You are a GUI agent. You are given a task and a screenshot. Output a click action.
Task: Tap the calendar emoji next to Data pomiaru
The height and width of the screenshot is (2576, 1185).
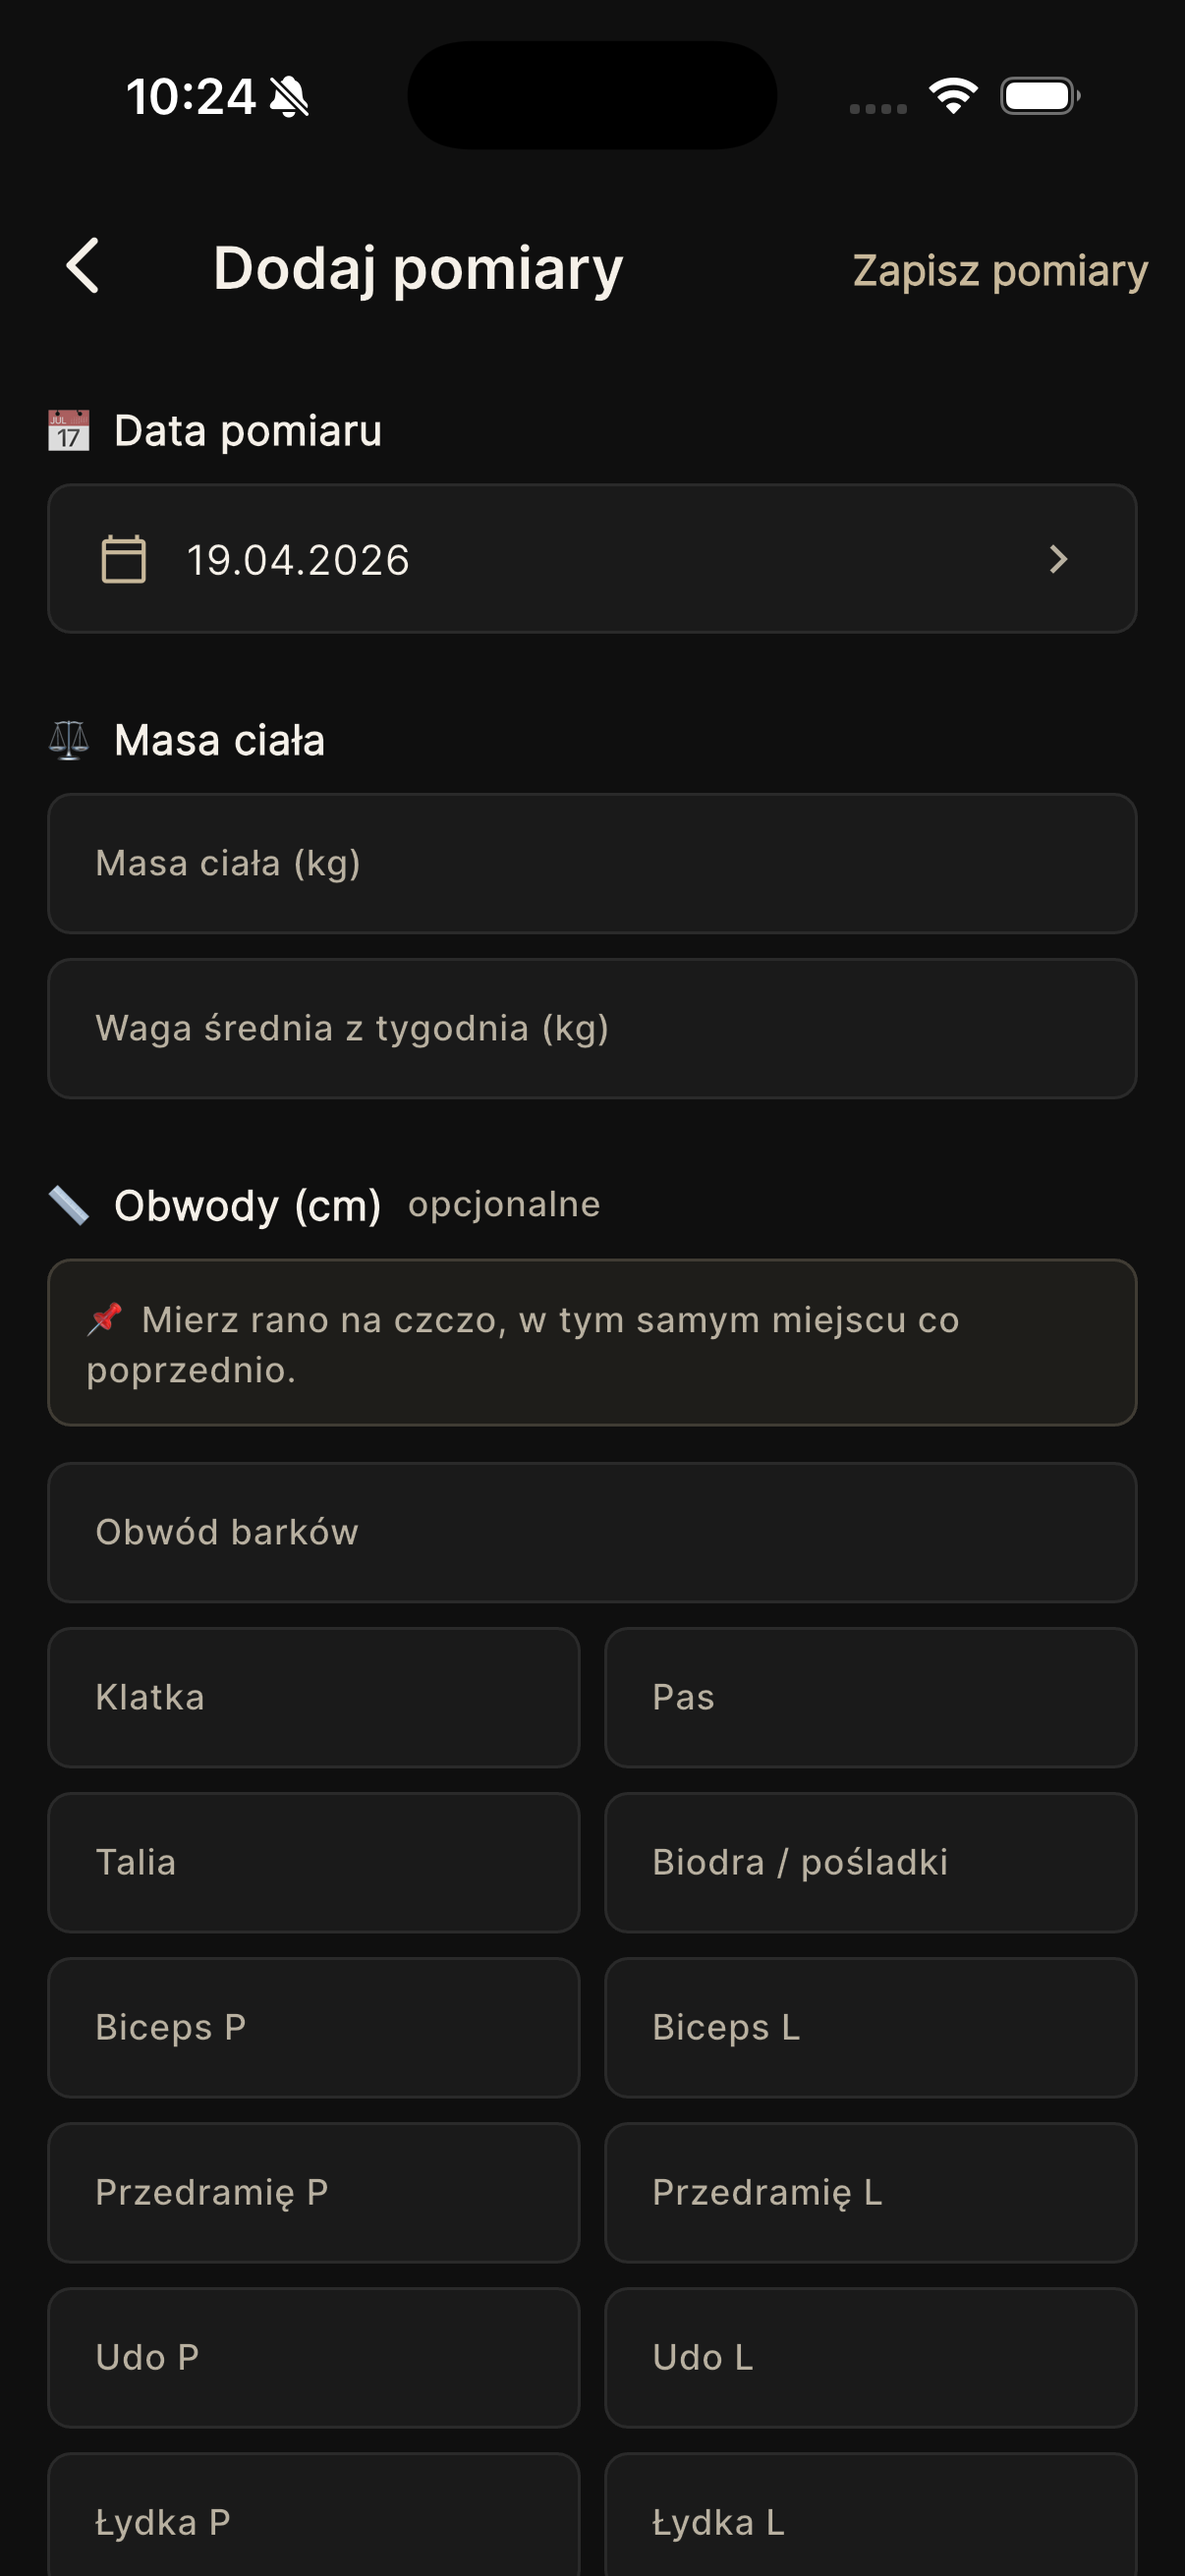(x=68, y=430)
